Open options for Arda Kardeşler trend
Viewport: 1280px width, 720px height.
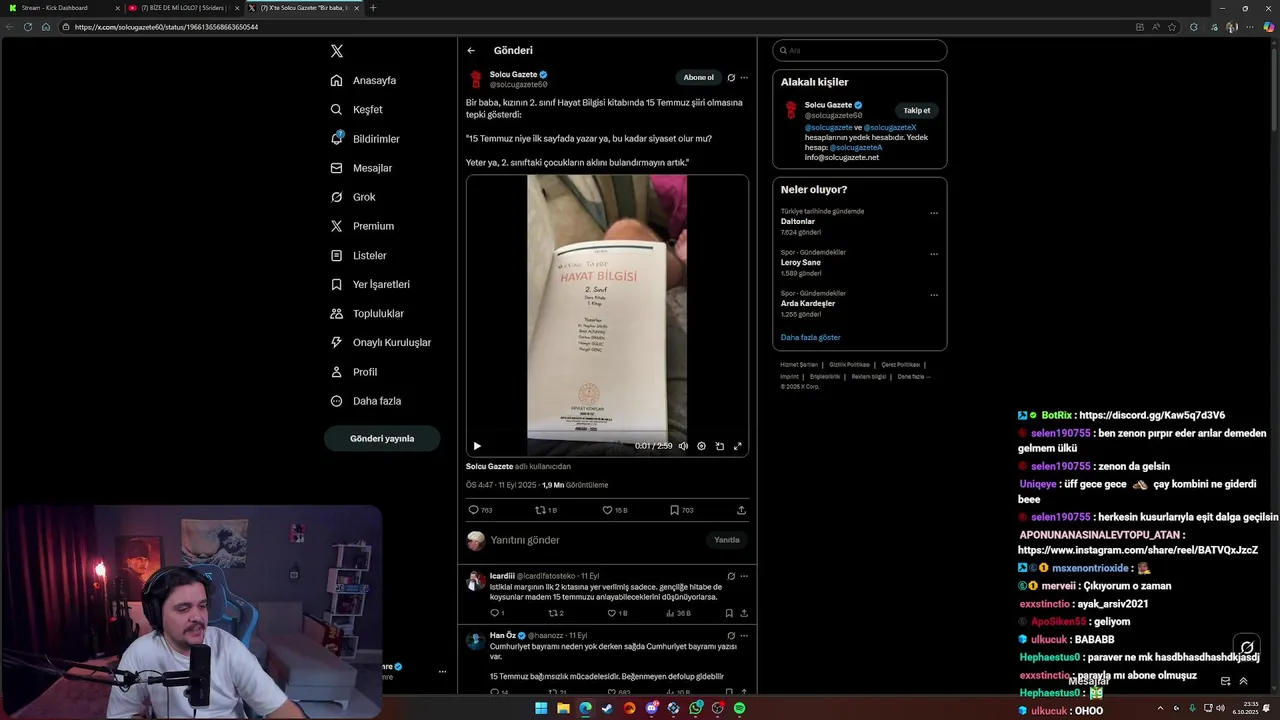point(934,295)
